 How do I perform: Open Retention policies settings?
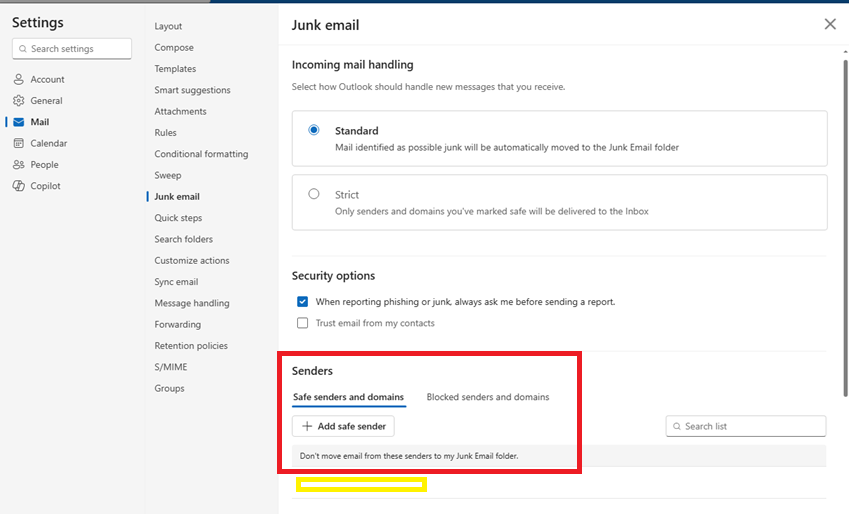click(191, 345)
